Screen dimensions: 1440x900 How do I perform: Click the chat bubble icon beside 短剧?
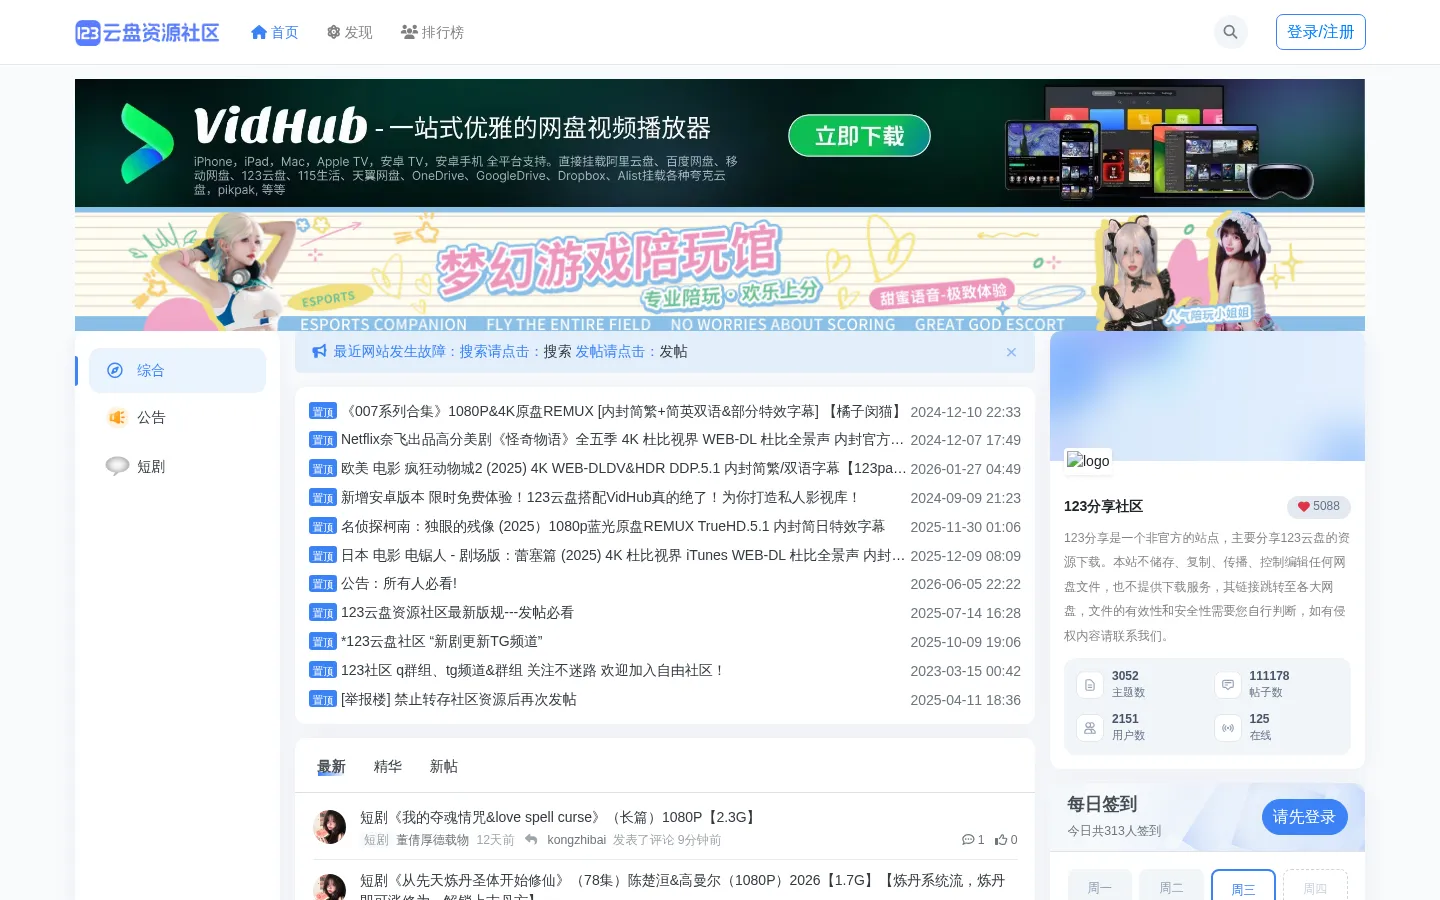(x=117, y=466)
